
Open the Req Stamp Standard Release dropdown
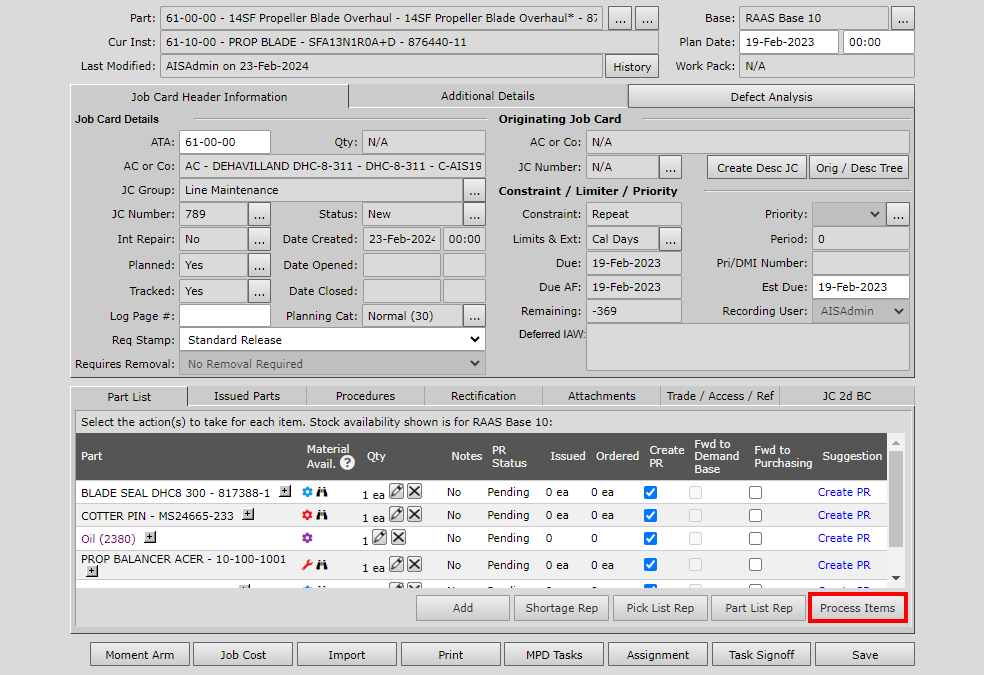[x=332, y=340]
